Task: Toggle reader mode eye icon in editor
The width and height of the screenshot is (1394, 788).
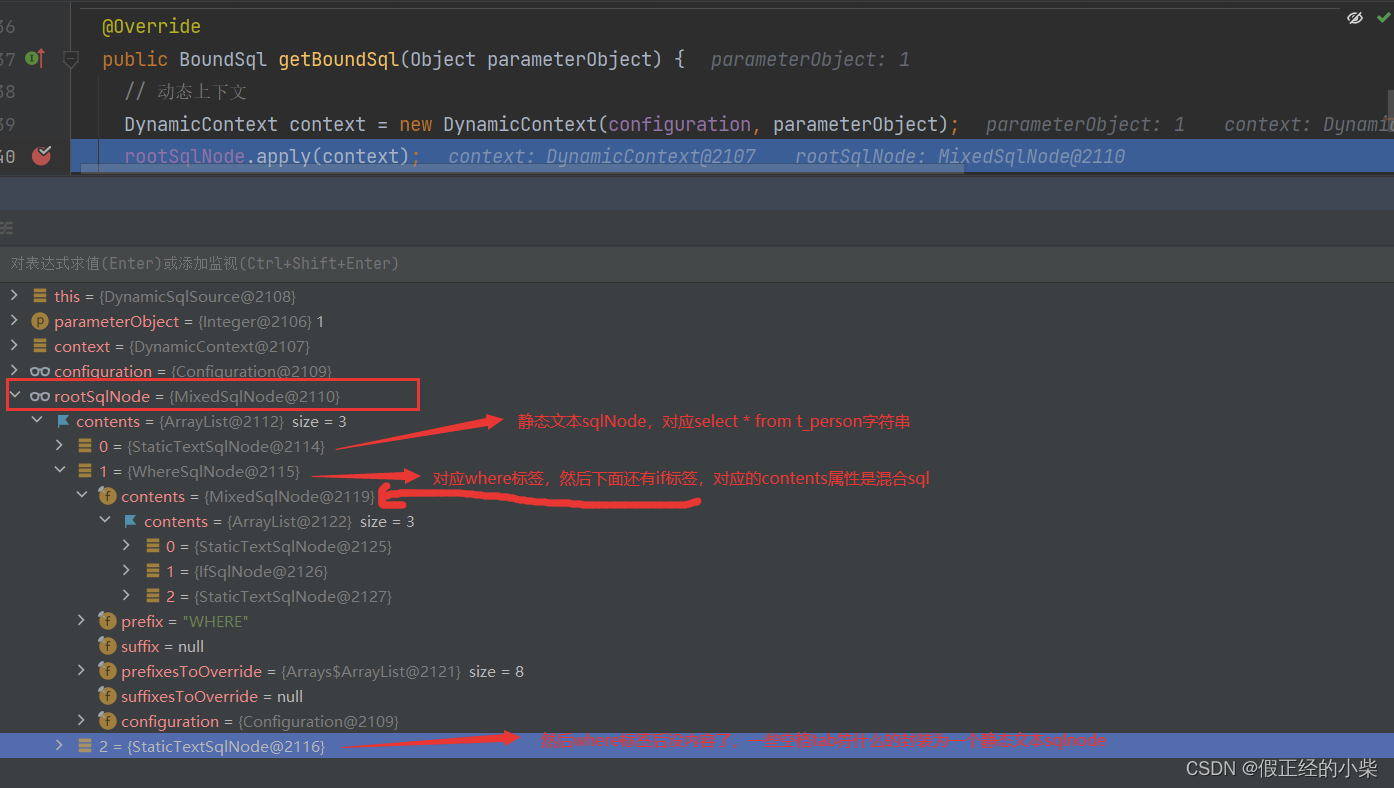Action: pos(1354,17)
